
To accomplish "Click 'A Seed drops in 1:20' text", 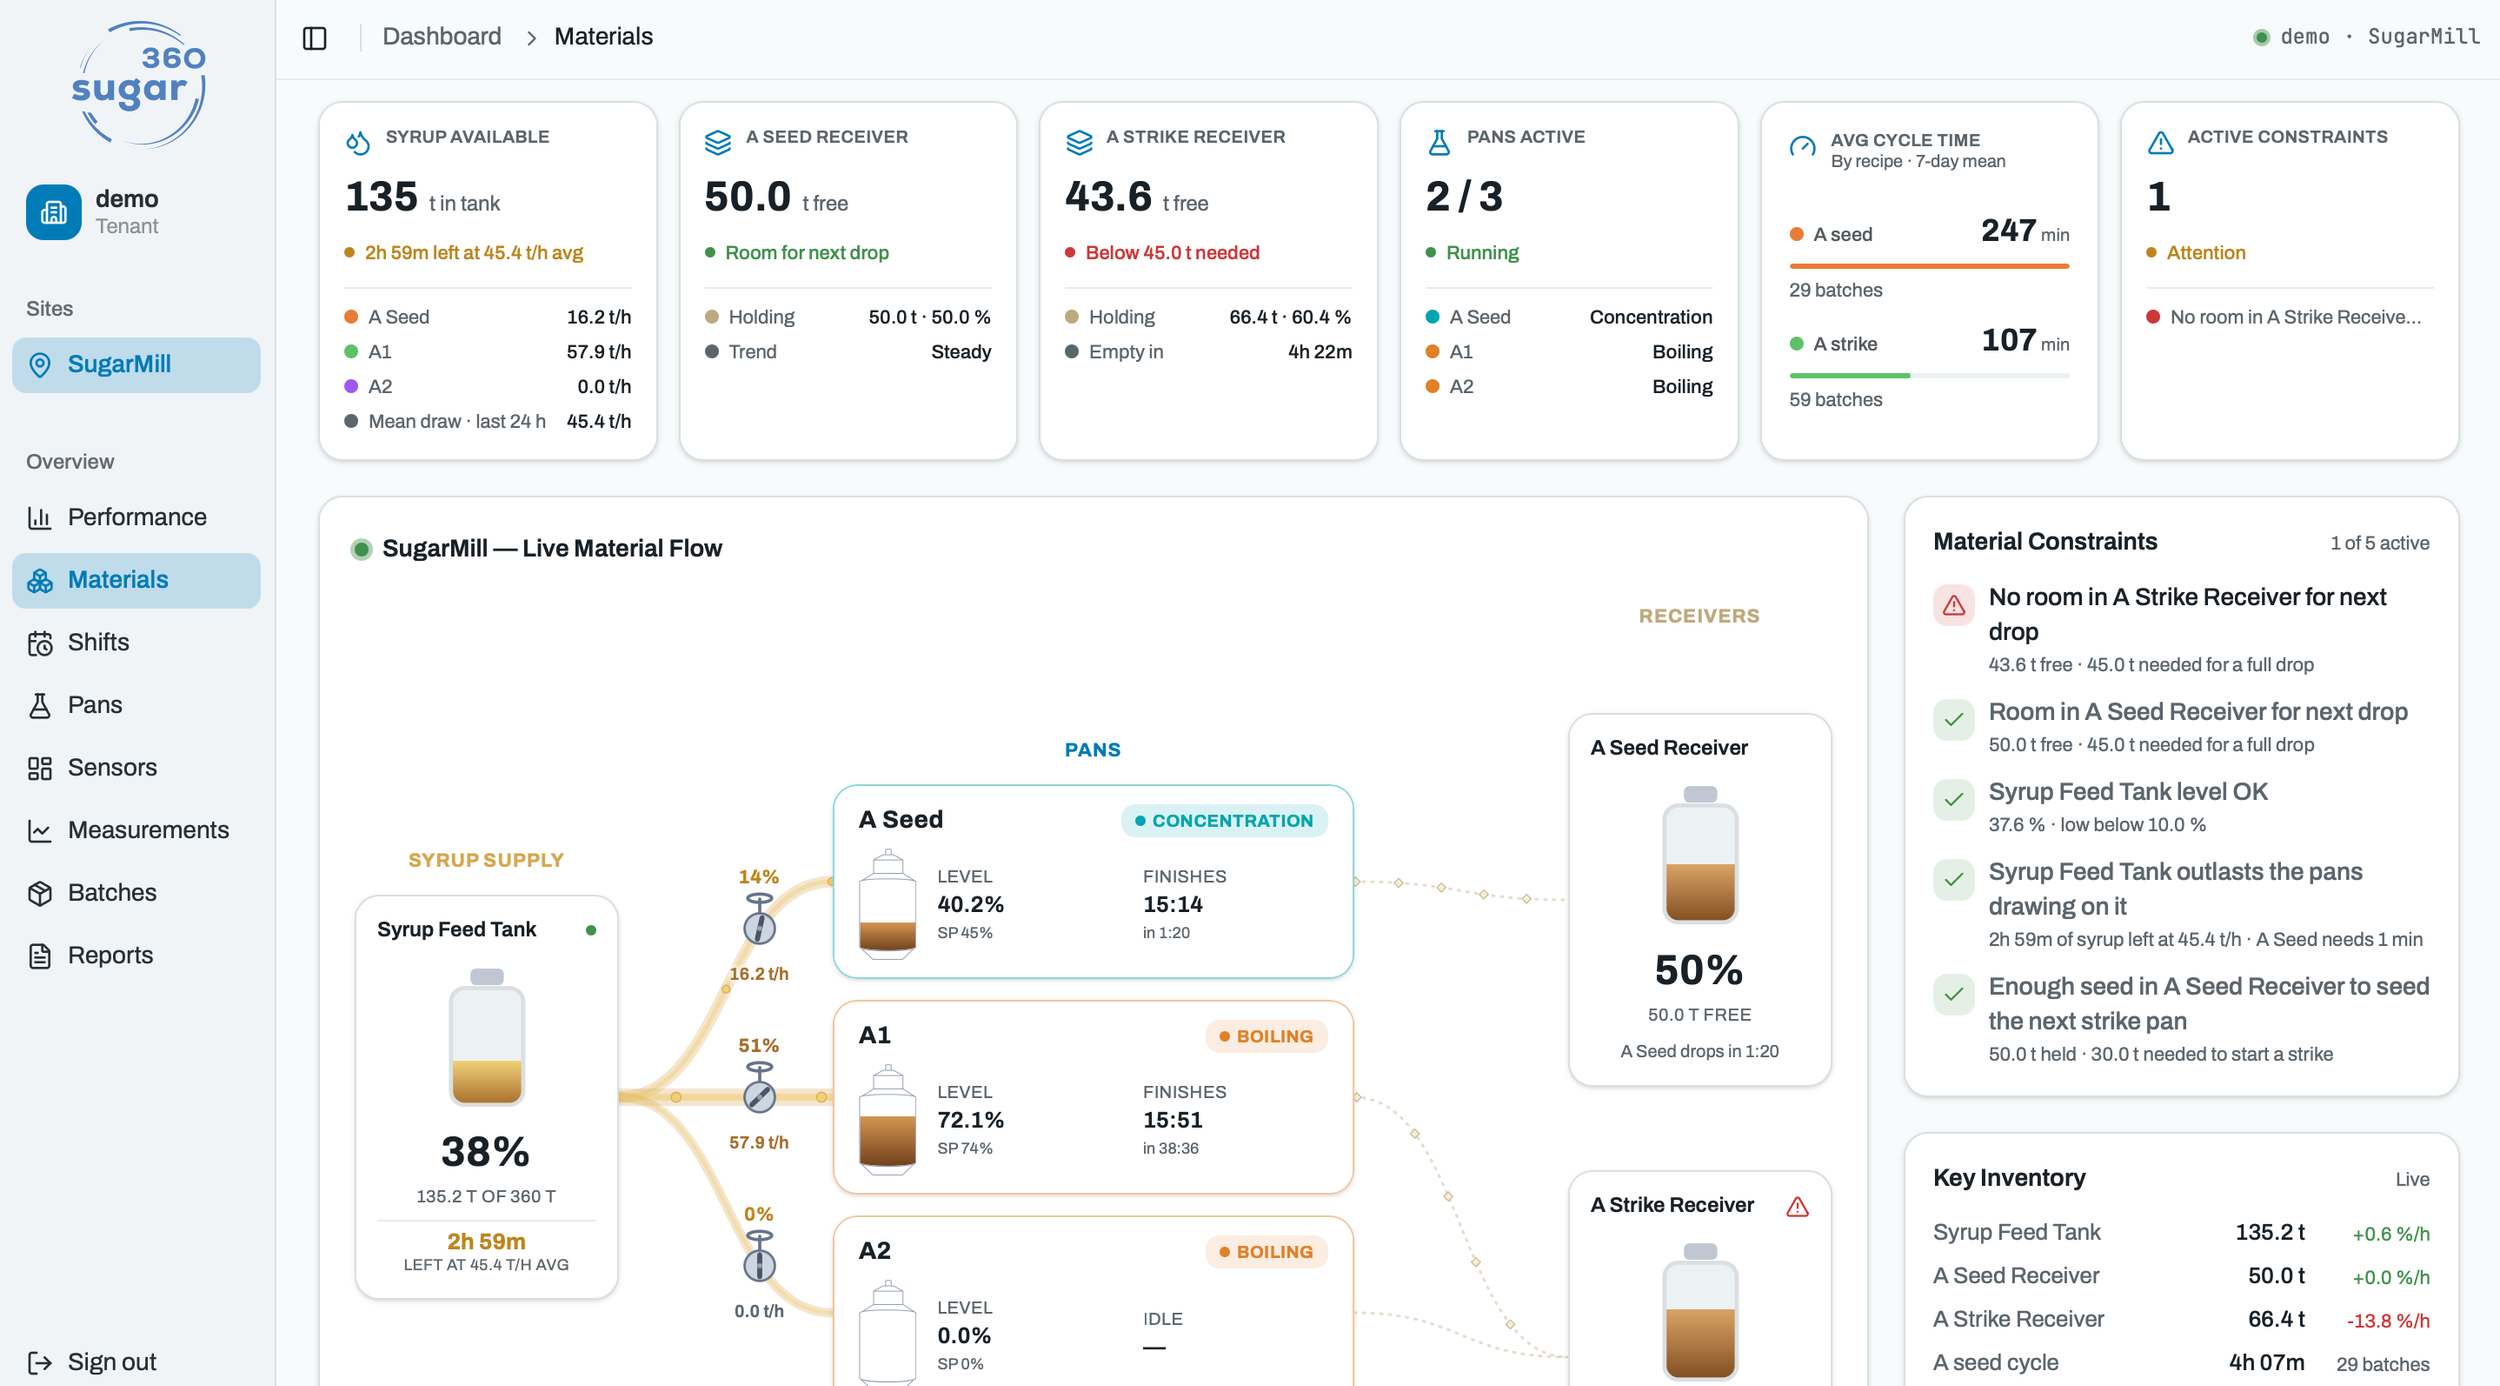I will pos(1699,1052).
